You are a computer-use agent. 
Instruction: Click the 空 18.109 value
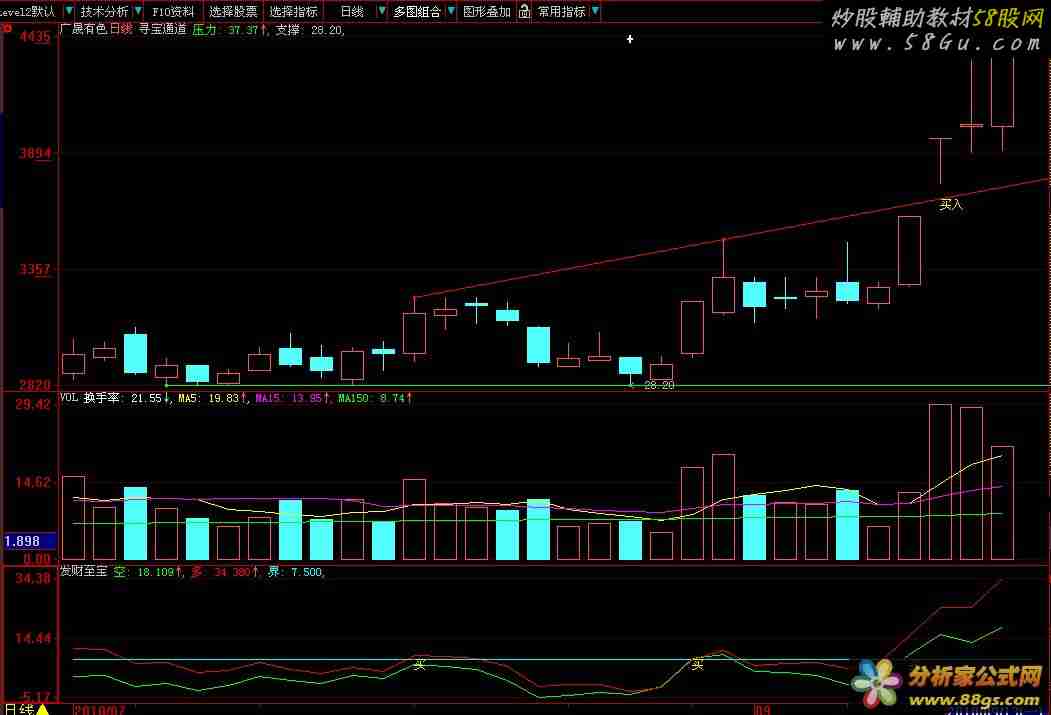(147, 572)
